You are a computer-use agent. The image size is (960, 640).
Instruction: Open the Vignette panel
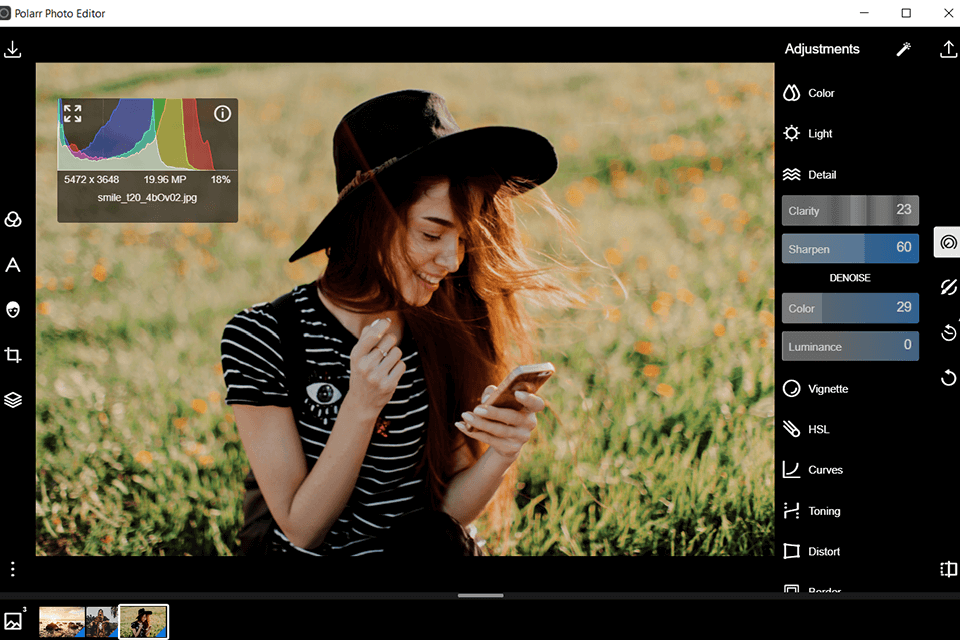coord(826,389)
